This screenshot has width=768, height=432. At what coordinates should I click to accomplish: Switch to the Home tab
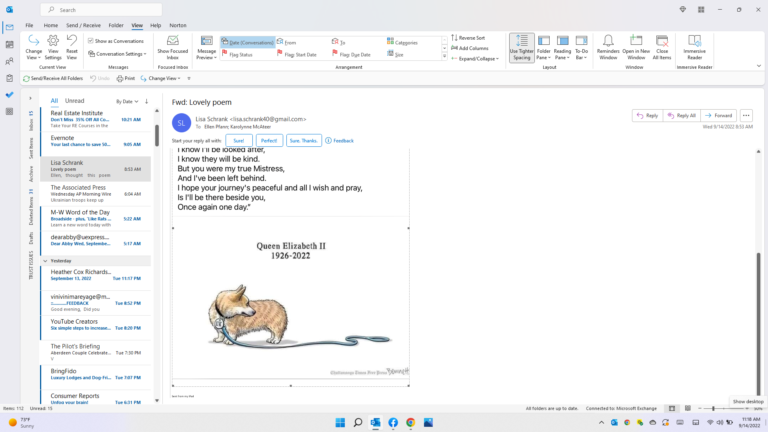50,25
